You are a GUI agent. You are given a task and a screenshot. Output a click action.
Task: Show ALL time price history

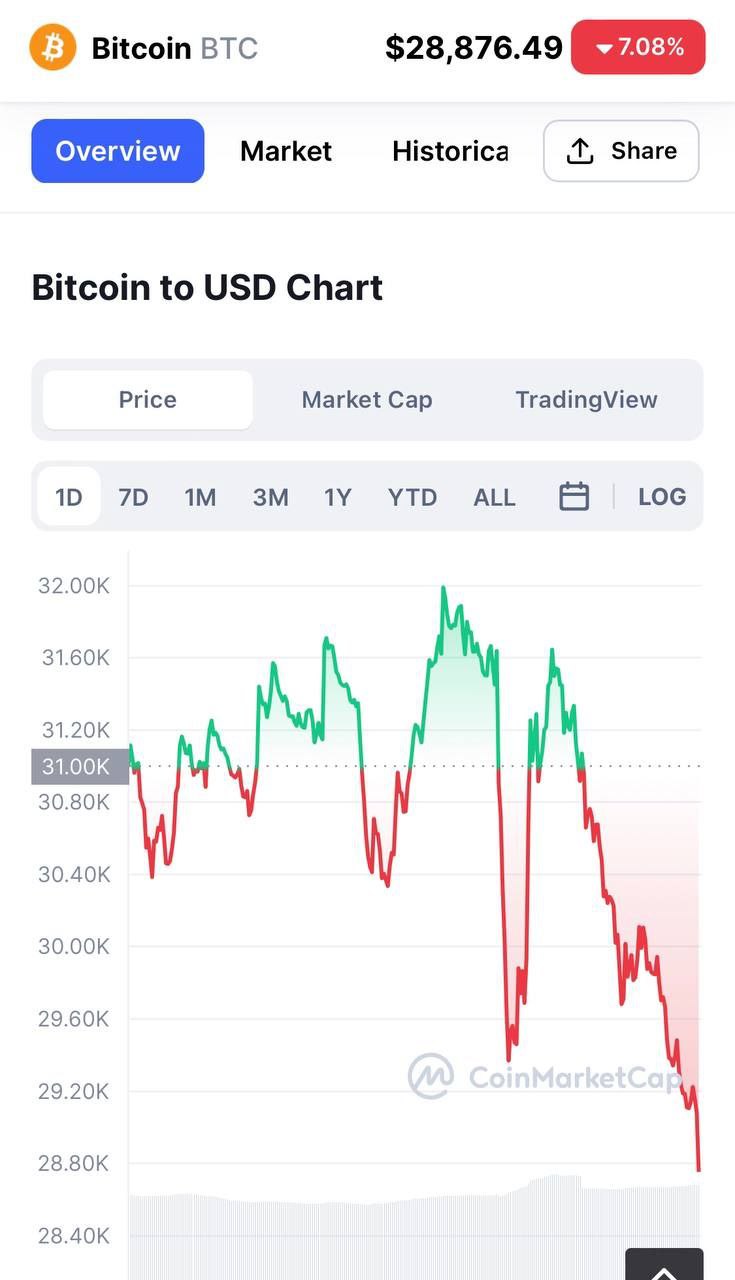(494, 497)
